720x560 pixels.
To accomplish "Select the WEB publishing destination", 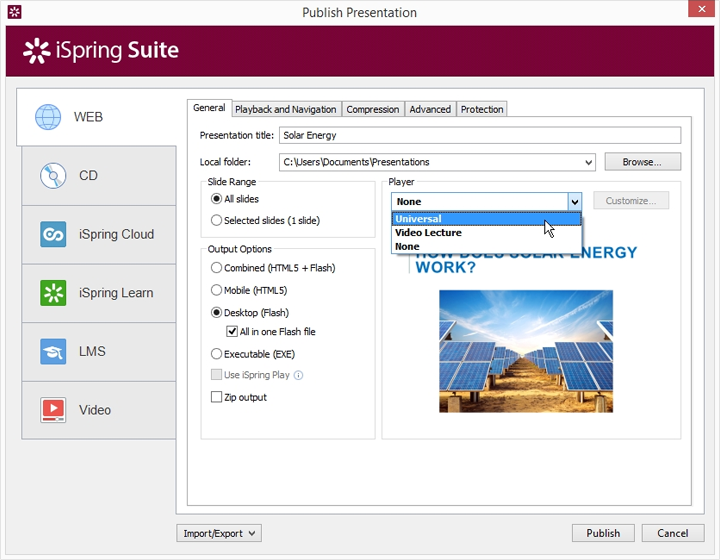I will click(x=96, y=117).
